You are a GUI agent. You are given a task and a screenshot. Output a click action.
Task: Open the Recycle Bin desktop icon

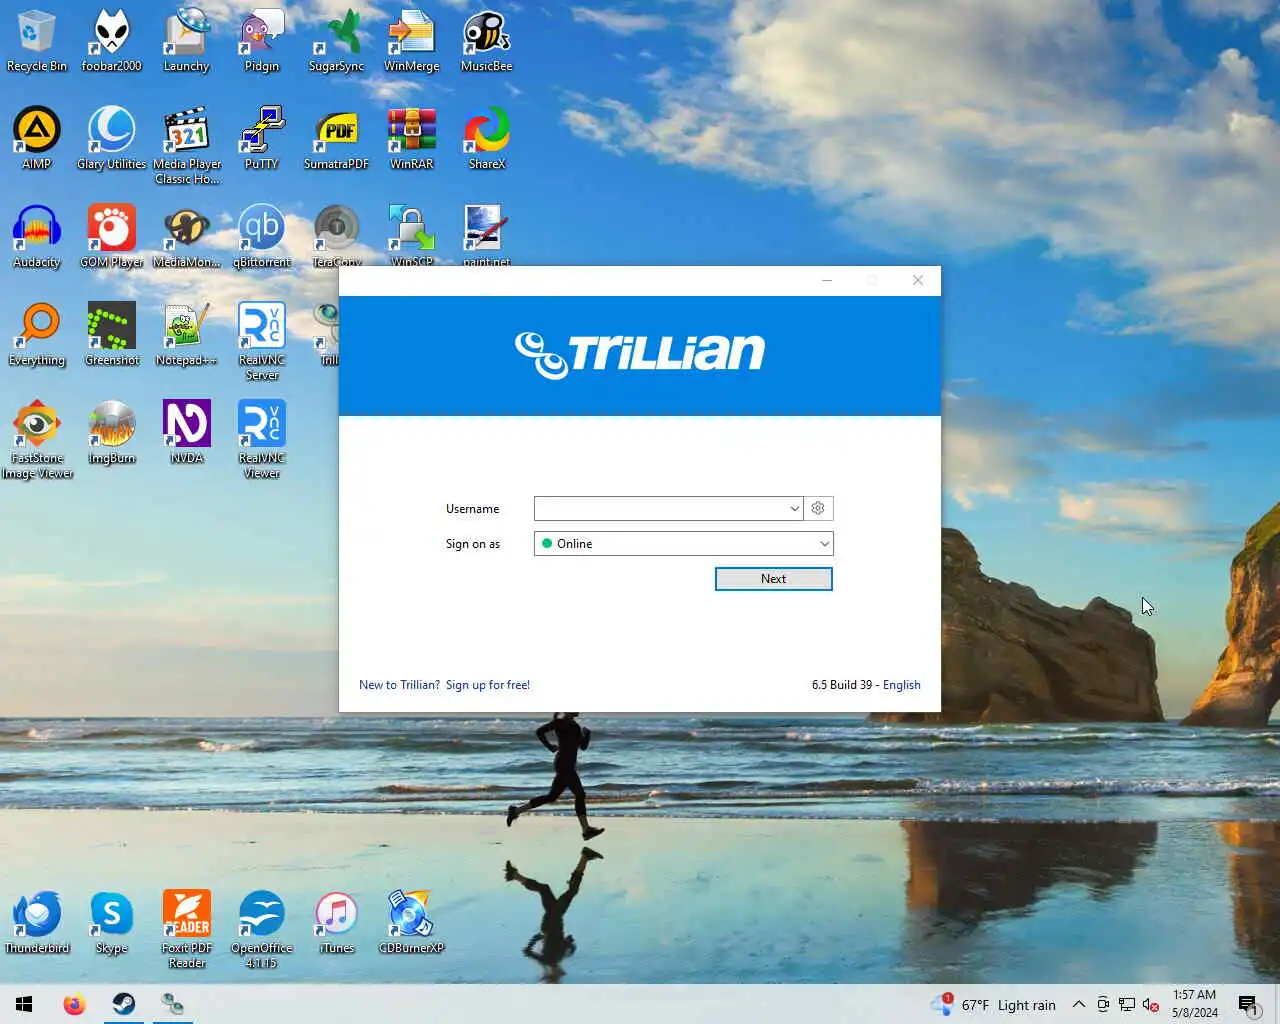[36, 40]
